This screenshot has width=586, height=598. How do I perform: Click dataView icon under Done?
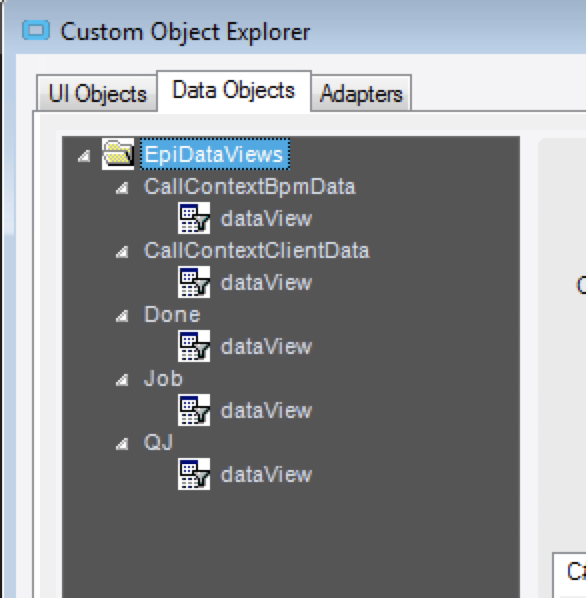(194, 346)
